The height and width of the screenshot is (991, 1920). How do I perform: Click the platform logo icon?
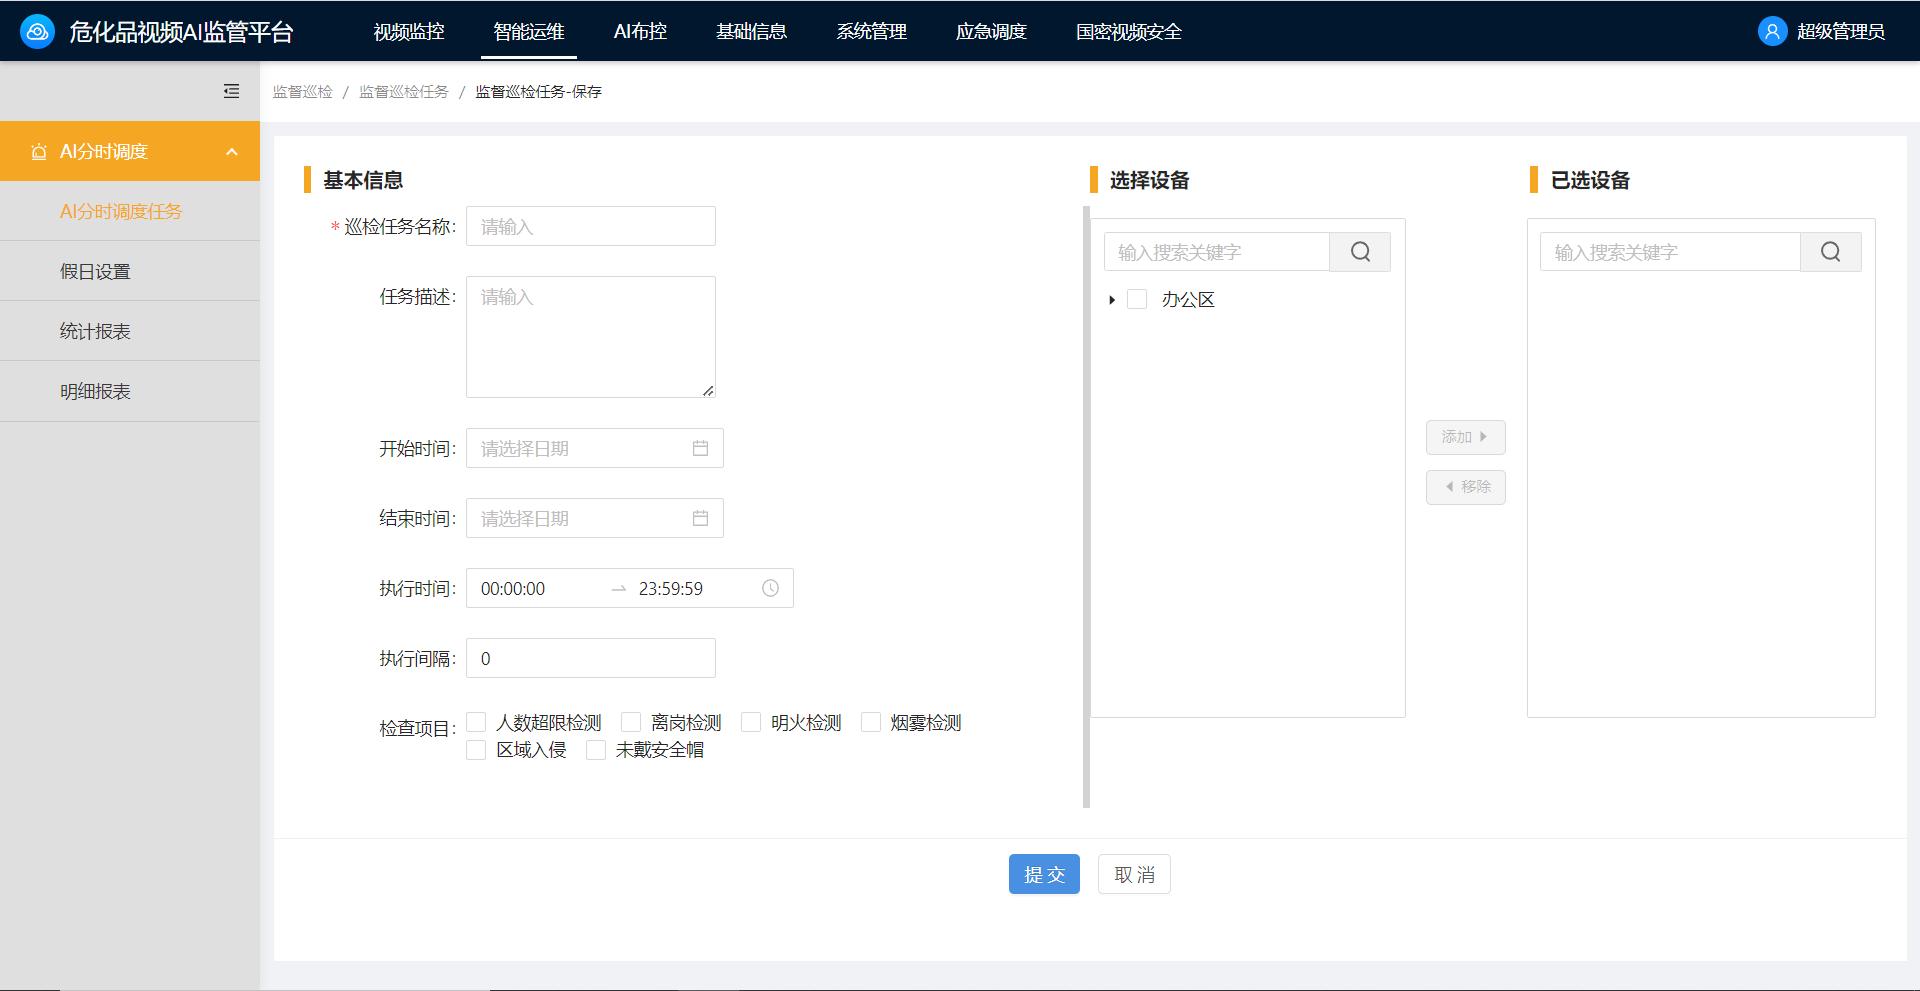click(x=36, y=30)
